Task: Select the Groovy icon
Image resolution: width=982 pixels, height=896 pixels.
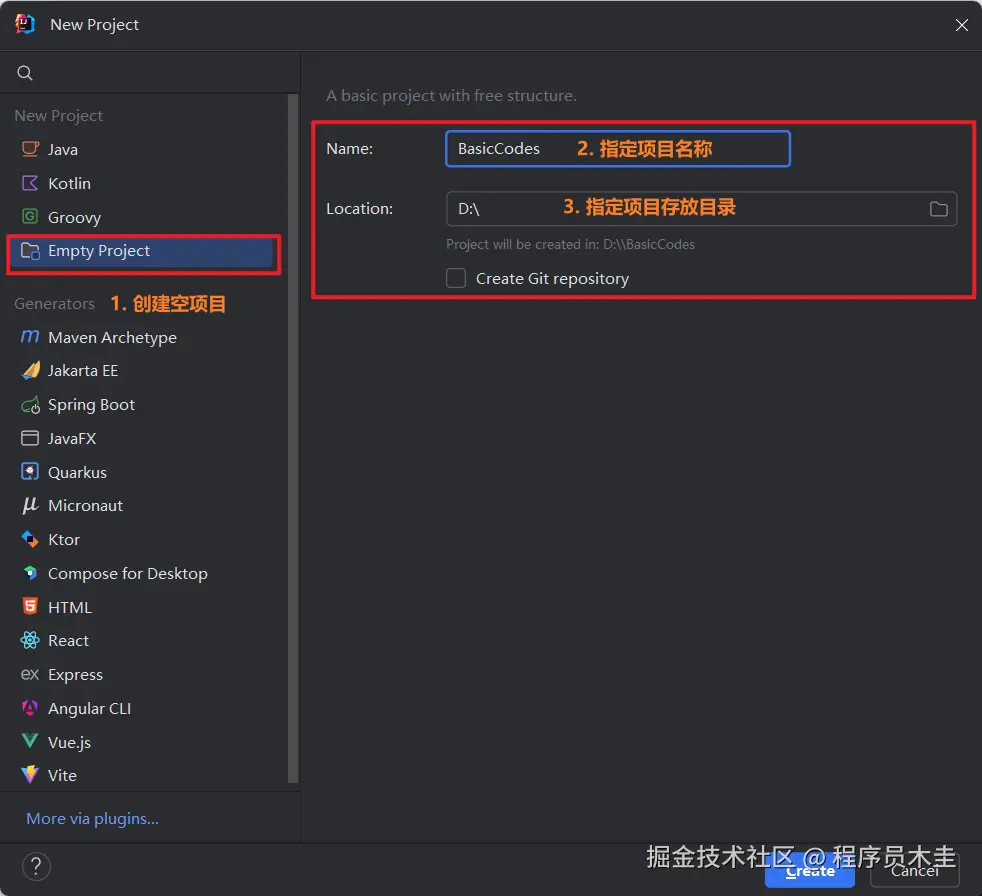Action: coord(30,217)
